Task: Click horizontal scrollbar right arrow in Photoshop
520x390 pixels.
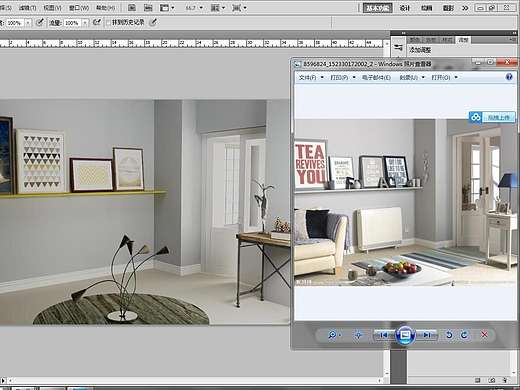Action: click(x=380, y=380)
